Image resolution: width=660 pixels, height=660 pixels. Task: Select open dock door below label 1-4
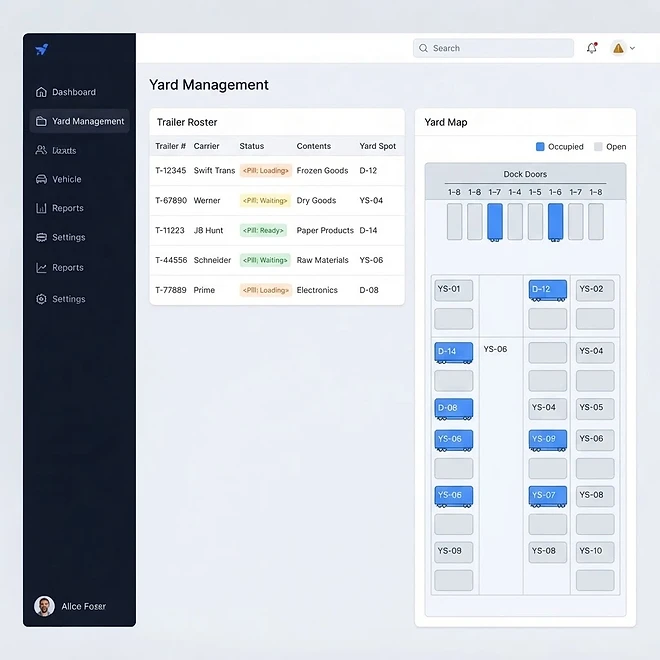515,221
